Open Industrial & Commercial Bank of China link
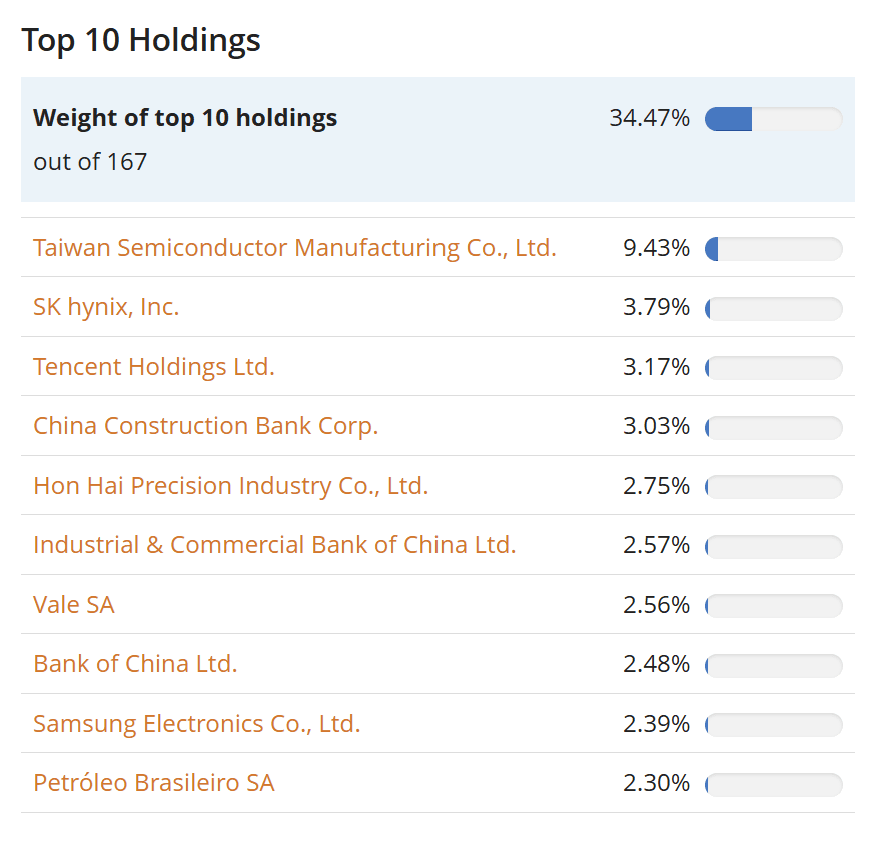This screenshot has height=844, width=870. coord(274,545)
